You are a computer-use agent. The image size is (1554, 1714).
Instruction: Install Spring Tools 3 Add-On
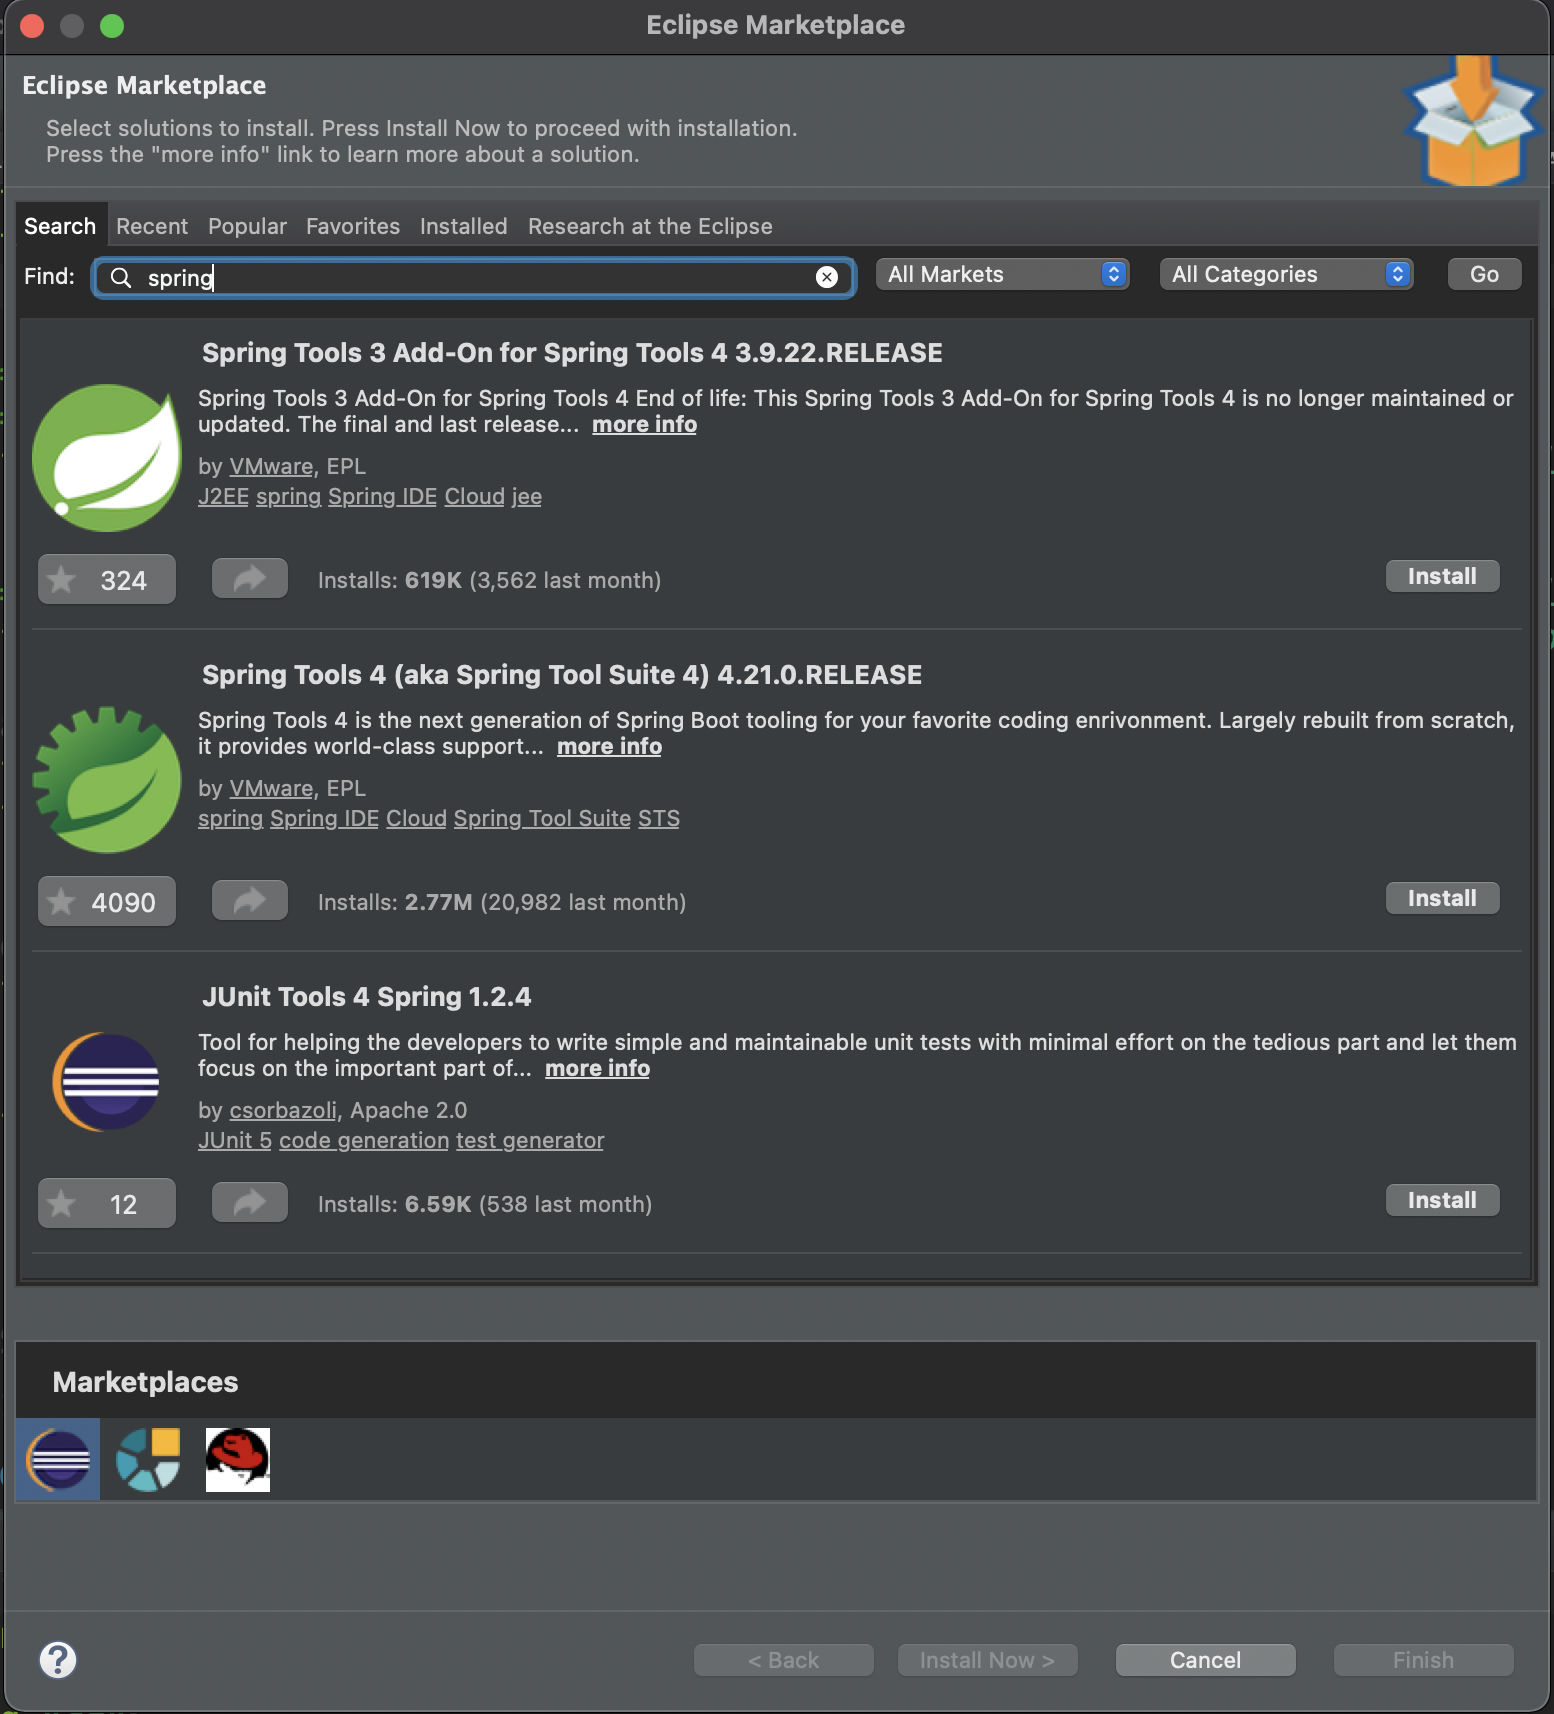click(1442, 576)
